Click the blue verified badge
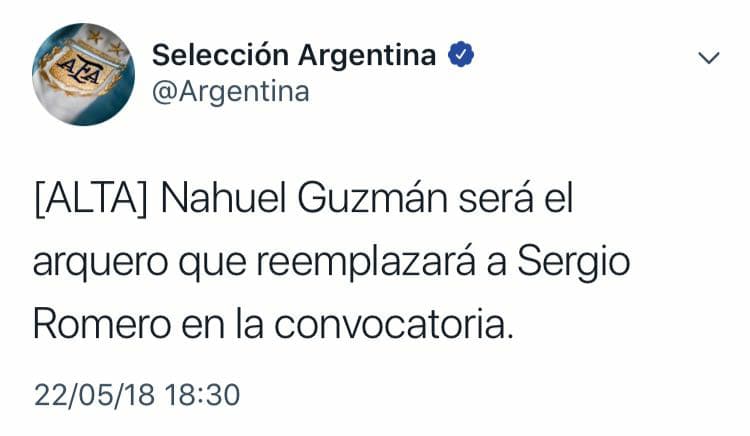Image resolution: width=750 pixels, height=436 pixels. pyautogui.click(x=459, y=56)
